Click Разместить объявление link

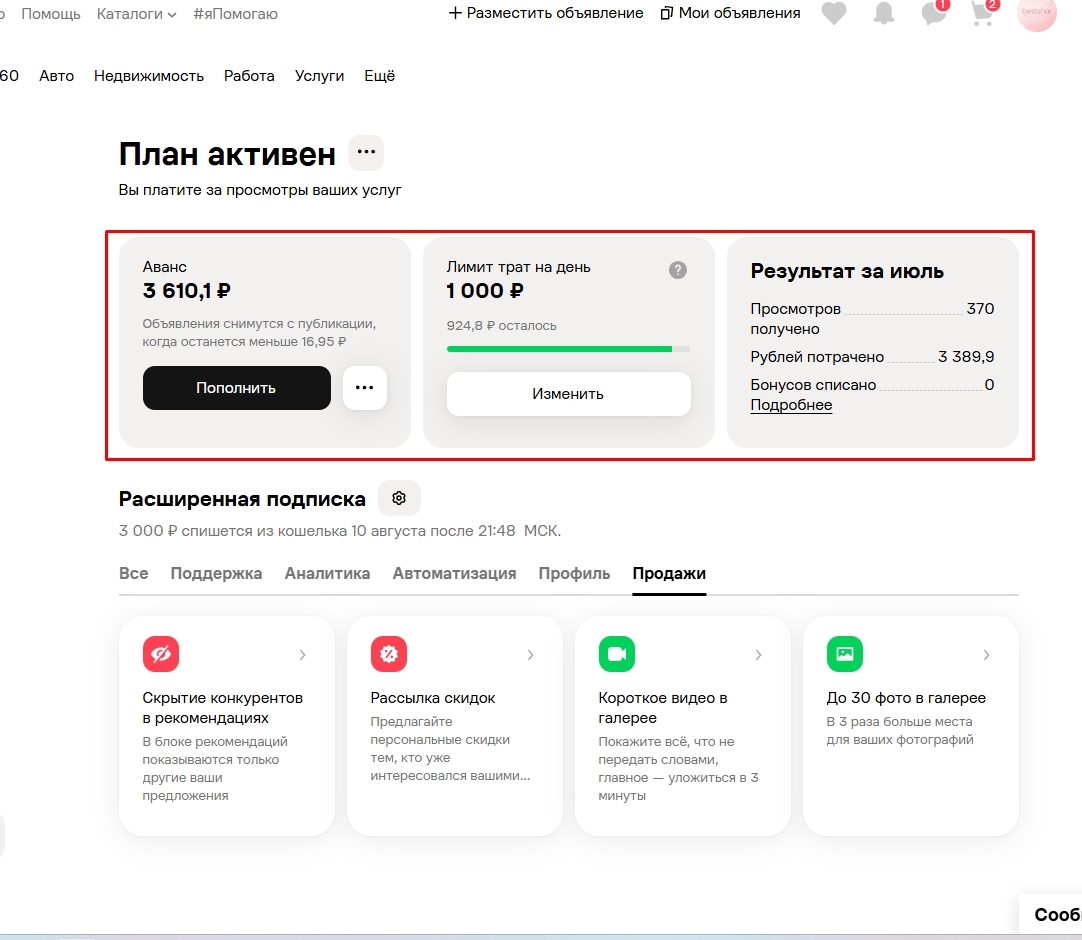(x=546, y=13)
